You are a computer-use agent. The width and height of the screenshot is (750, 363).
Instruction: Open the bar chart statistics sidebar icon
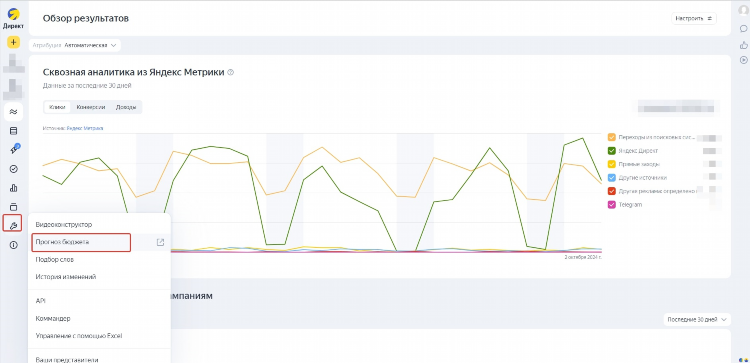click(13, 188)
